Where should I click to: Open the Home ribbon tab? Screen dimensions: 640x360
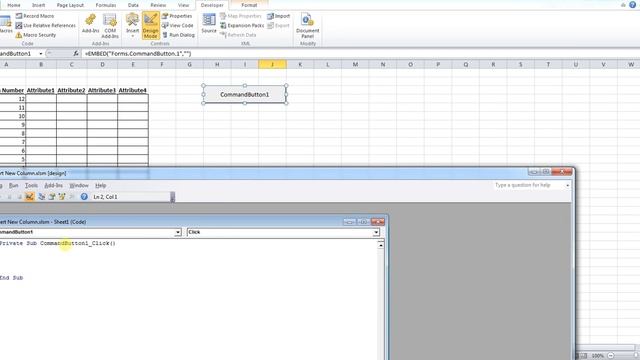coord(13,5)
